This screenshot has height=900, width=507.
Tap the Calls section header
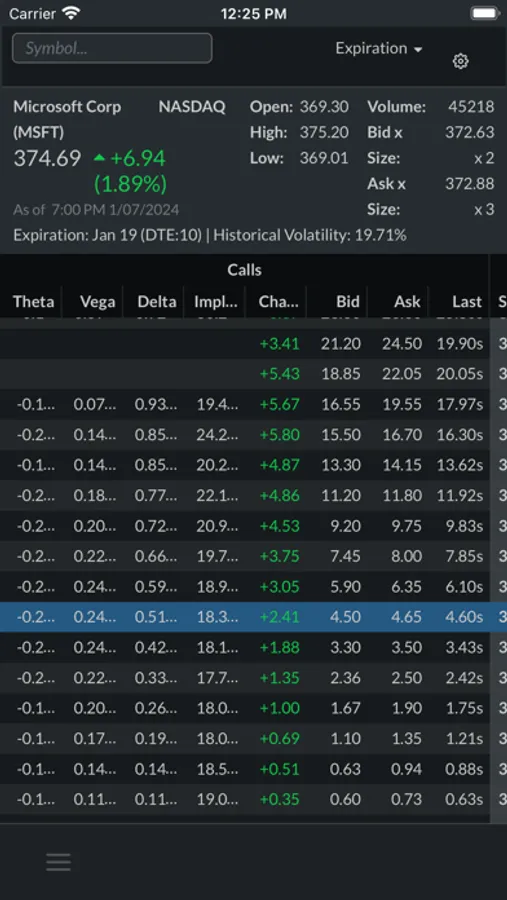point(245,270)
